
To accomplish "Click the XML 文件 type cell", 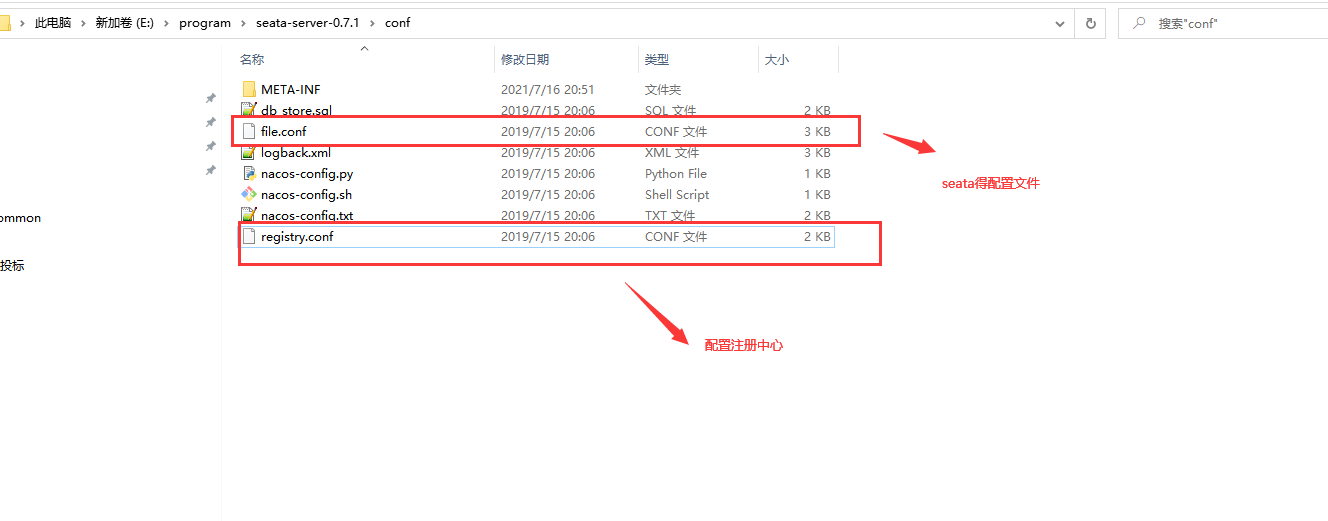I will point(672,152).
